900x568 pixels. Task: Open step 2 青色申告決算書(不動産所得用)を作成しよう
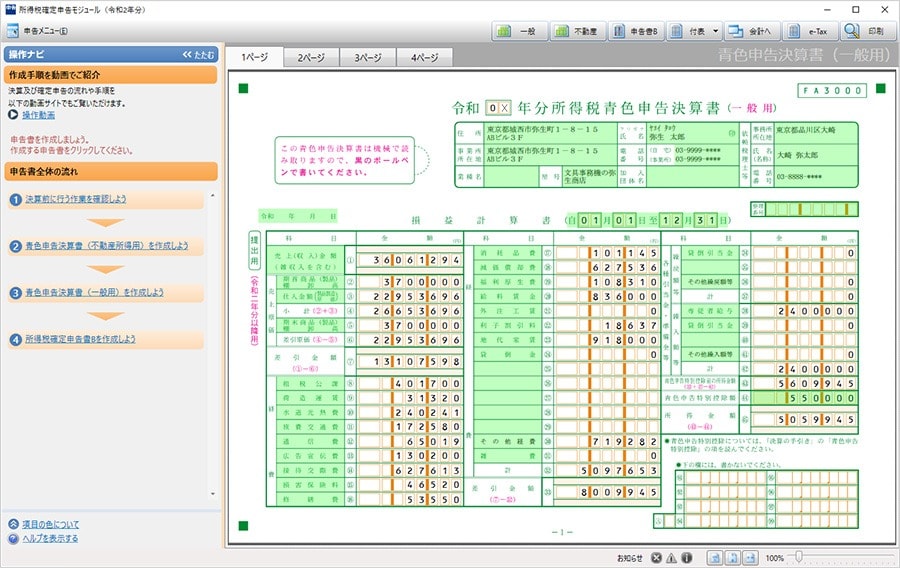tap(107, 246)
